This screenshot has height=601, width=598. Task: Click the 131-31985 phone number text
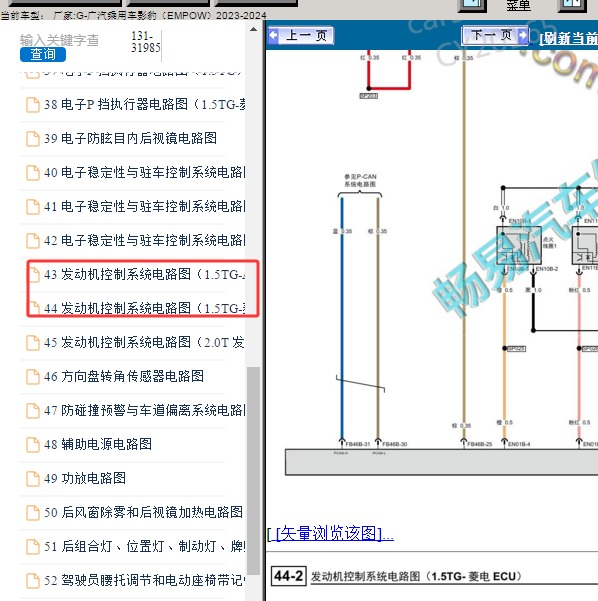pos(145,42)
